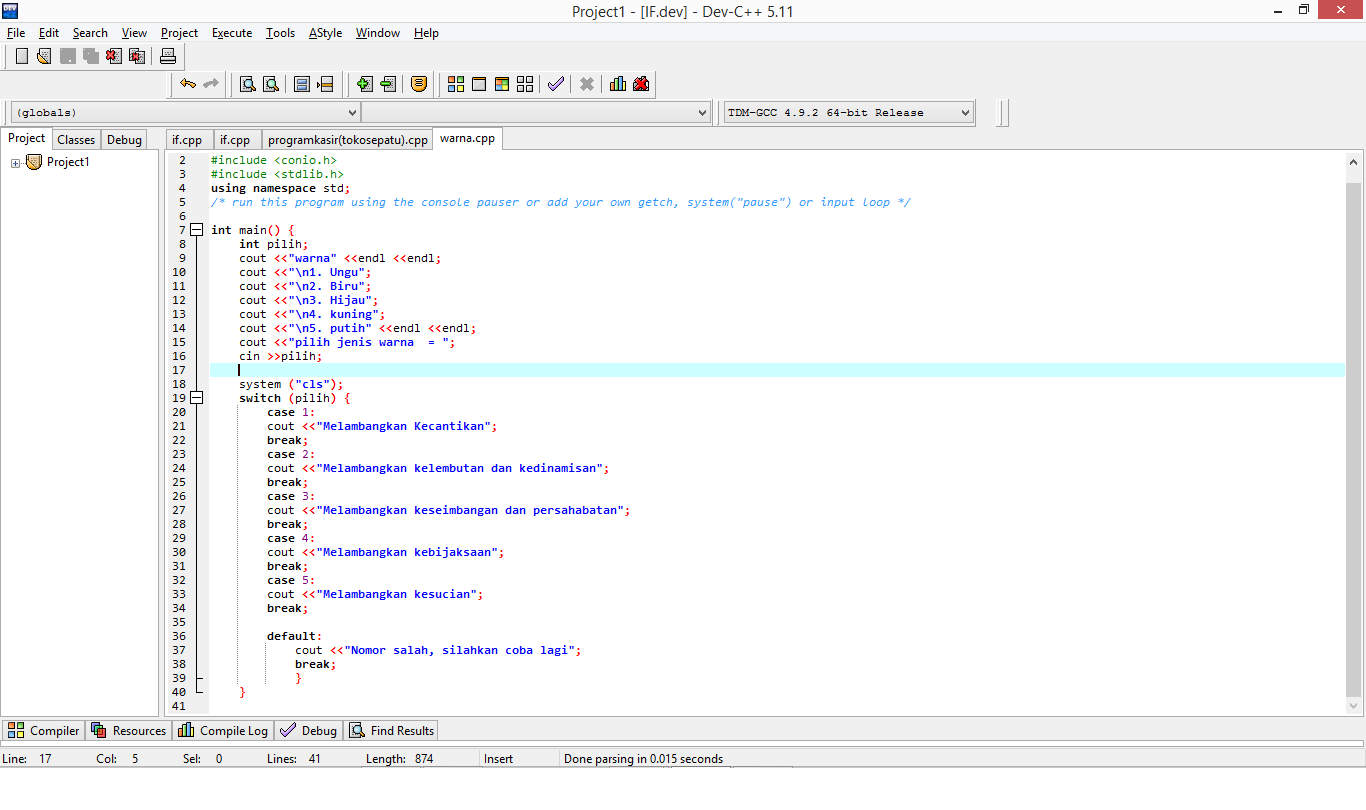
Task: Open the Execute menu
Action: [232, 33]
